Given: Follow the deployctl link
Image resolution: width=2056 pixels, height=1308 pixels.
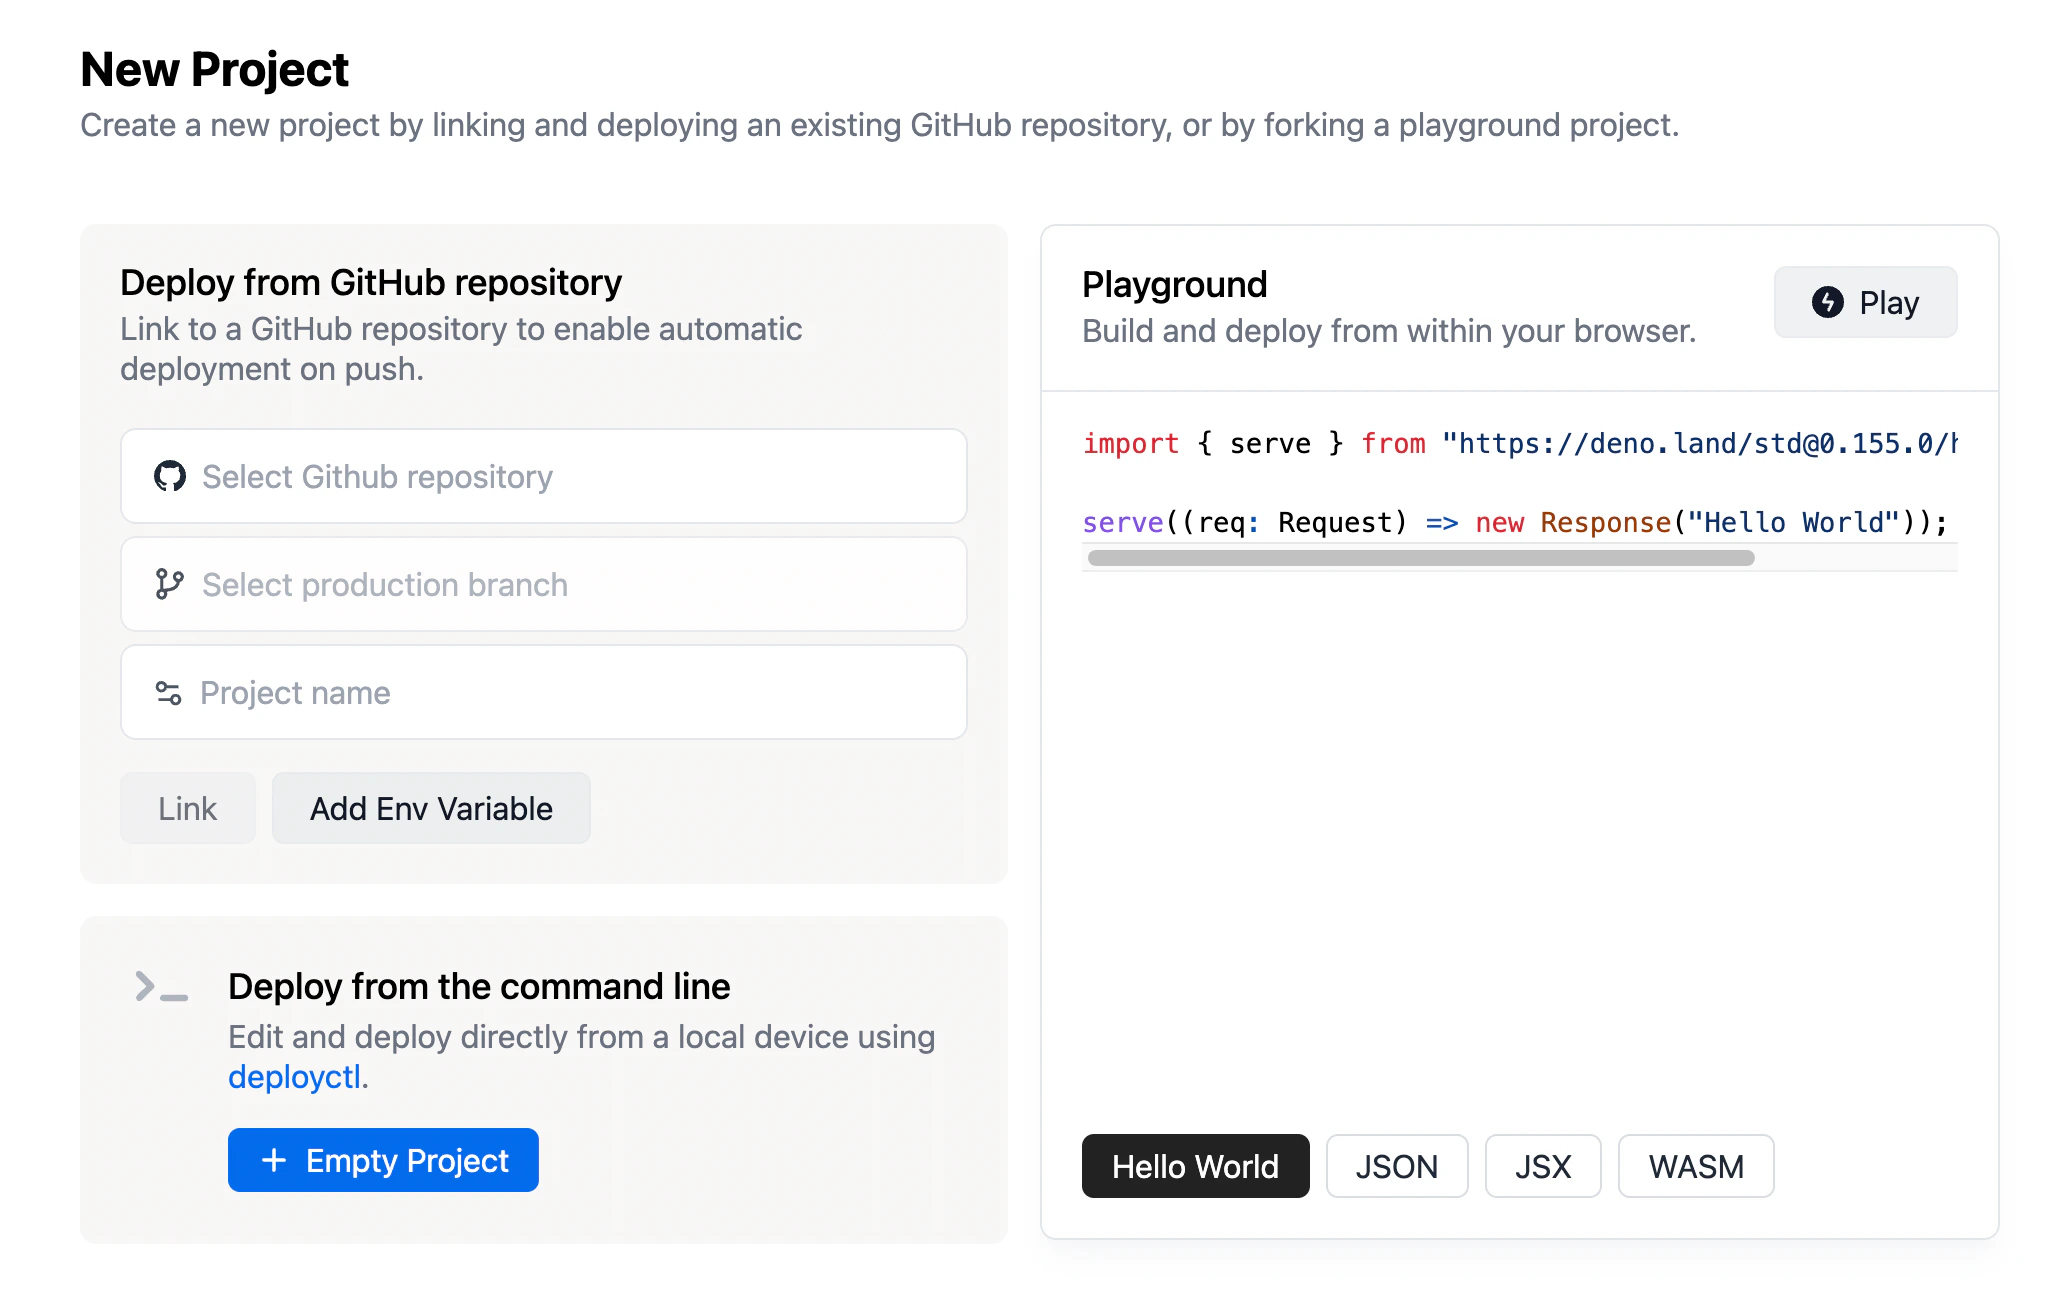Looking at the screenshot, I should click(x=294, y=1077).
